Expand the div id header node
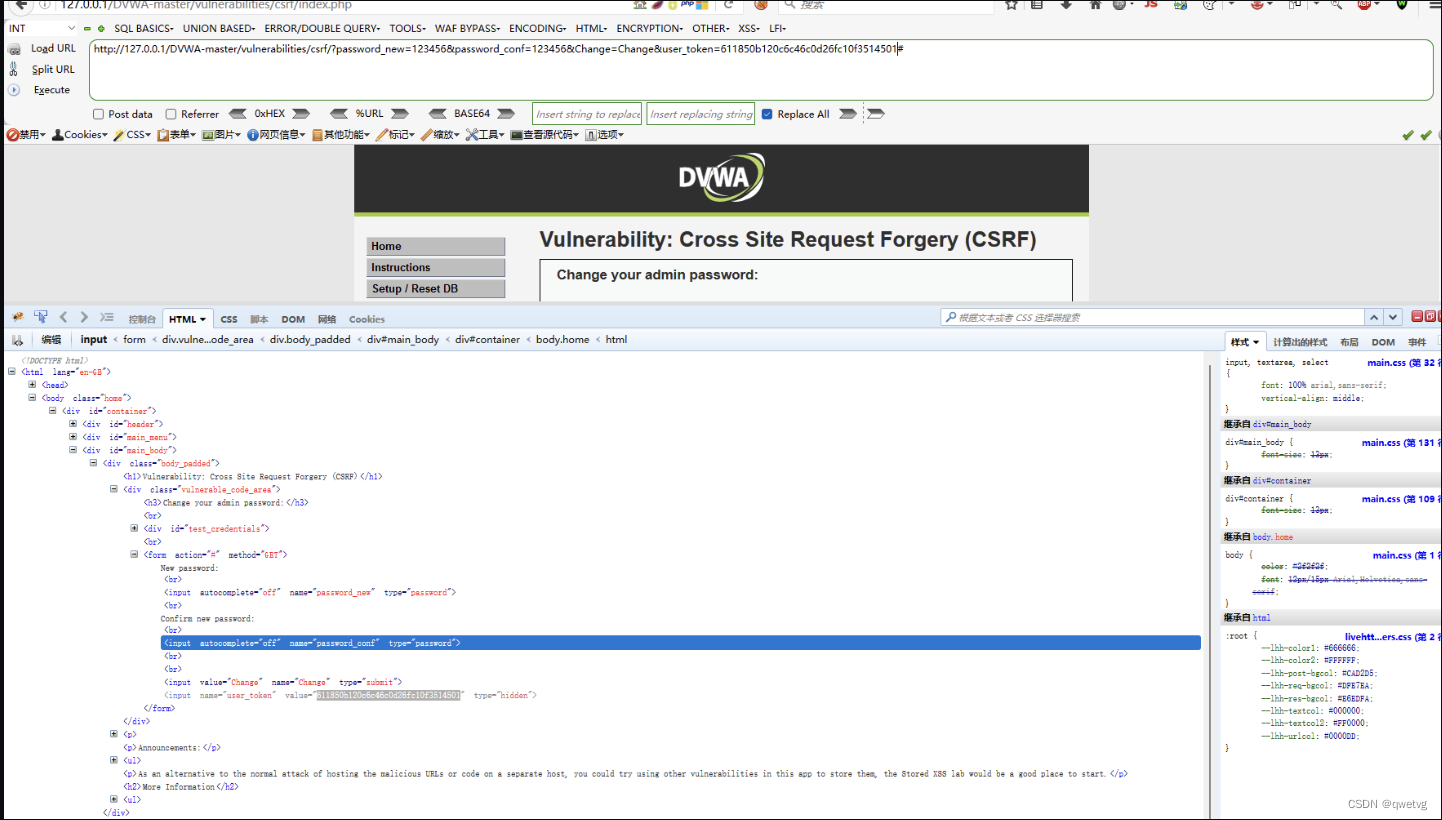The image size is (1442, 820). pyautogui.click(x=73, y=424)
